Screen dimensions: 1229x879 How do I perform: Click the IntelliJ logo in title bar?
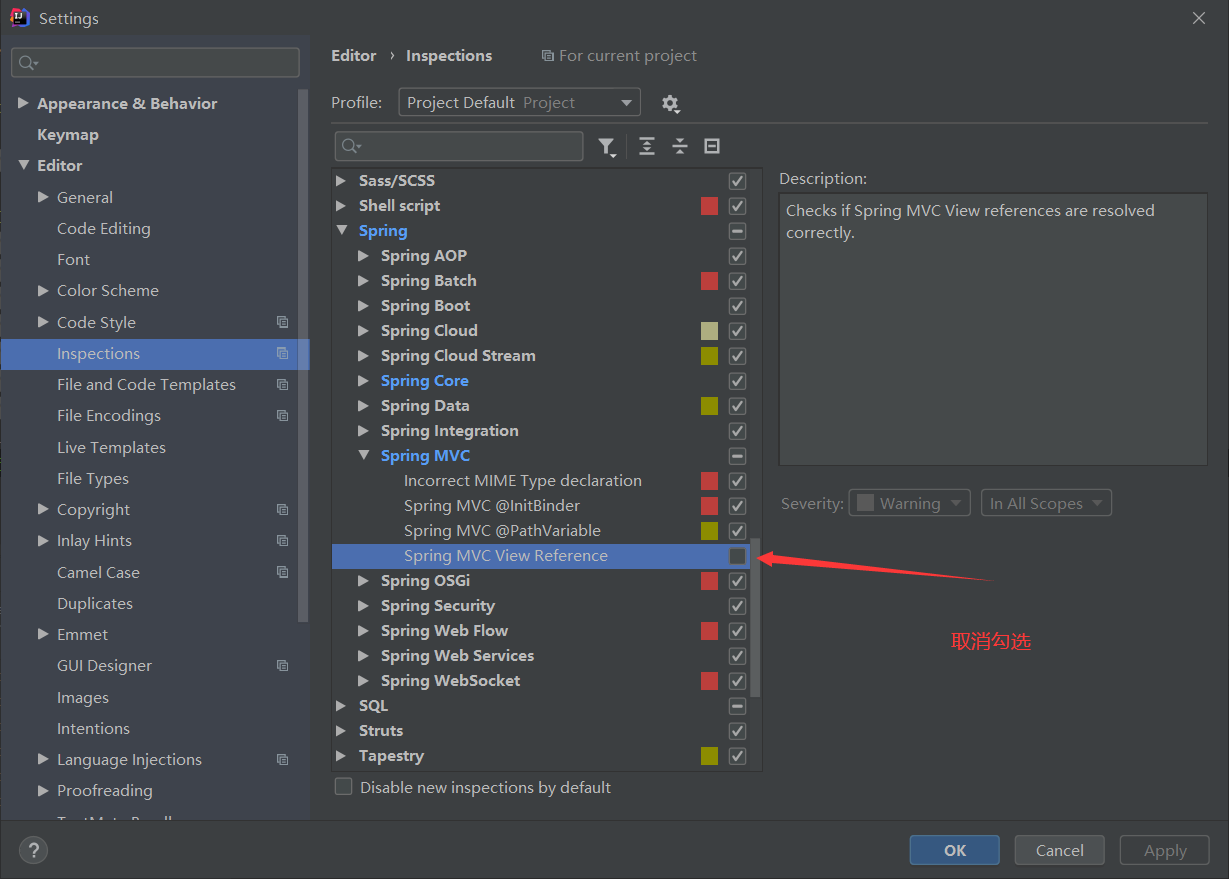tap(20, 17)
